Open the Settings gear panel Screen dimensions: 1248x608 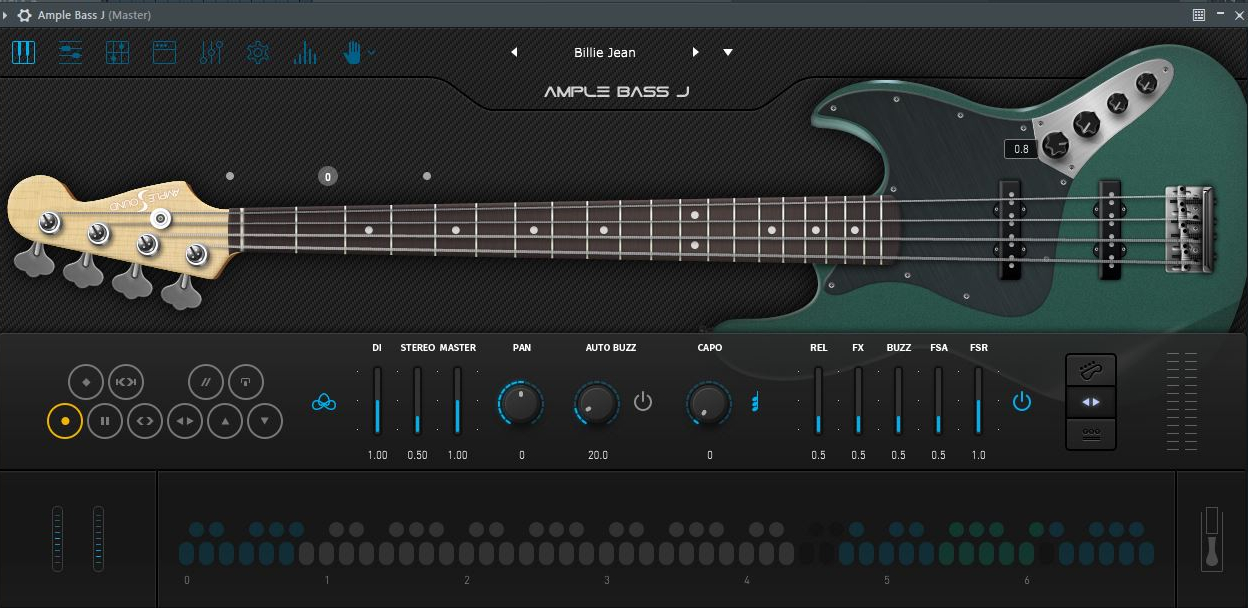(258, 52)
